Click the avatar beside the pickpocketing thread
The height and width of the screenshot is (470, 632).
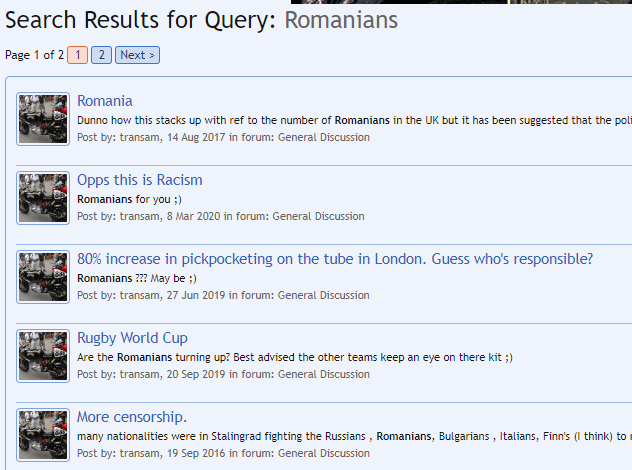point(43,277)
